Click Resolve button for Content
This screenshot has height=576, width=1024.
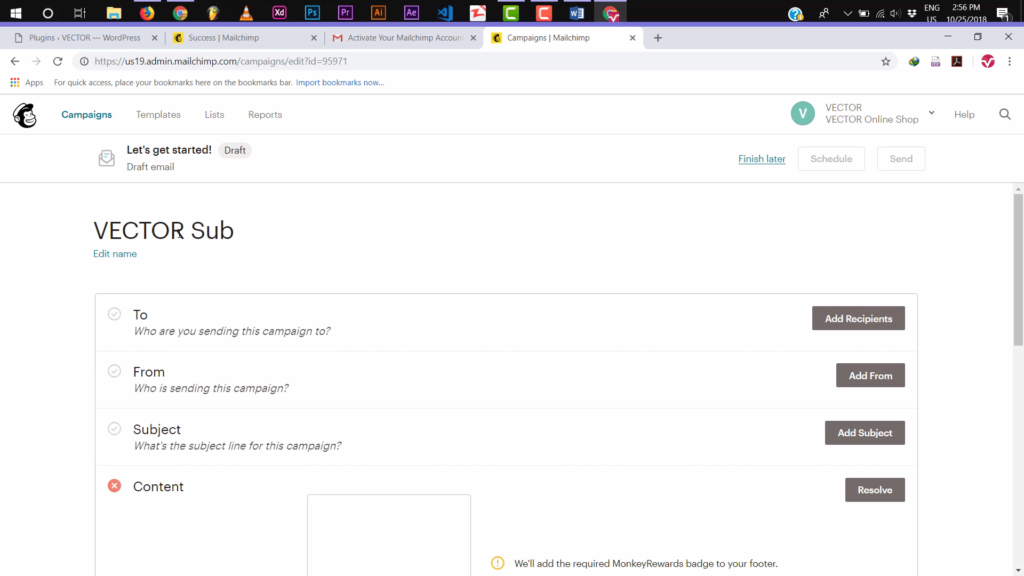[x=874, y=490]
